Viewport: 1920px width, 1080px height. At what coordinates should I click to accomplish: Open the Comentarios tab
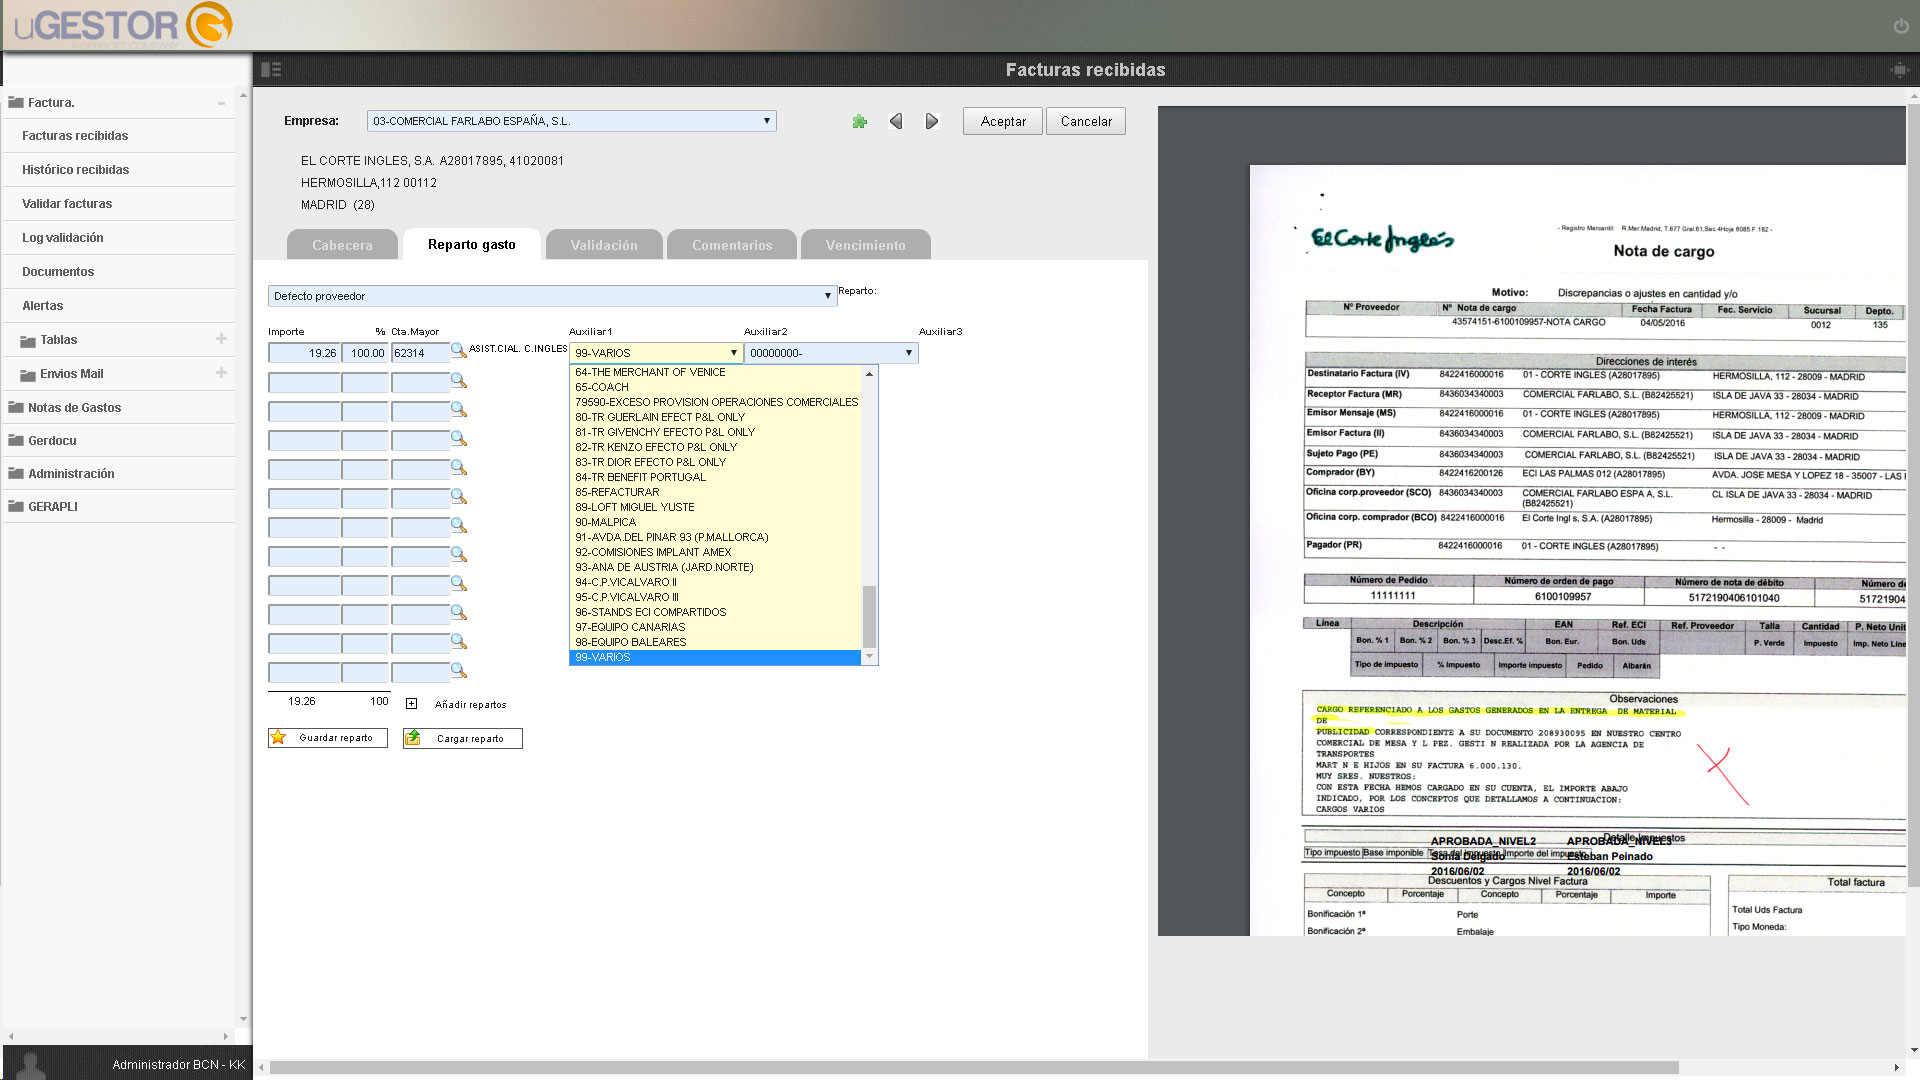point(732,245)
